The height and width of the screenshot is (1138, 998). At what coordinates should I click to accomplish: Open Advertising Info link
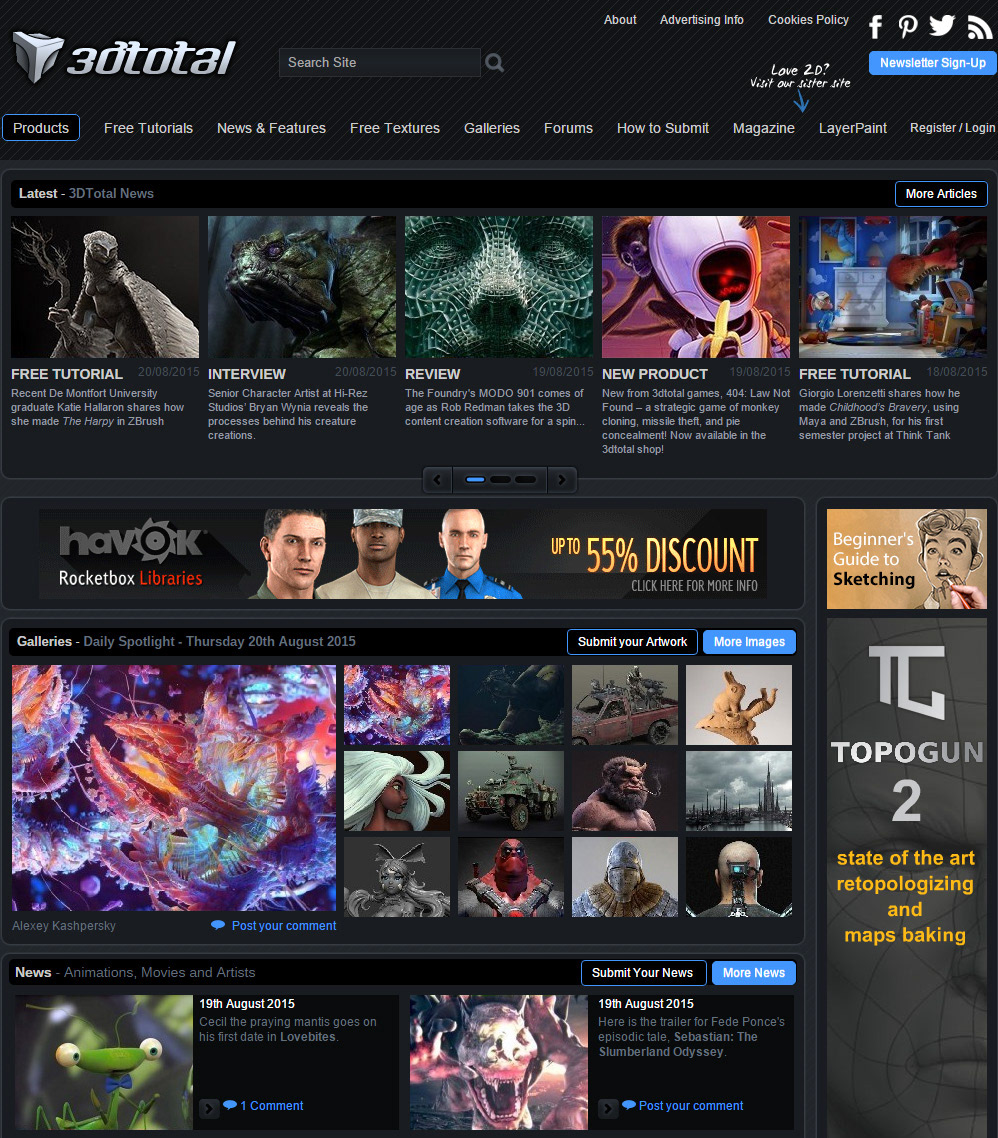[x=701, y=20]
